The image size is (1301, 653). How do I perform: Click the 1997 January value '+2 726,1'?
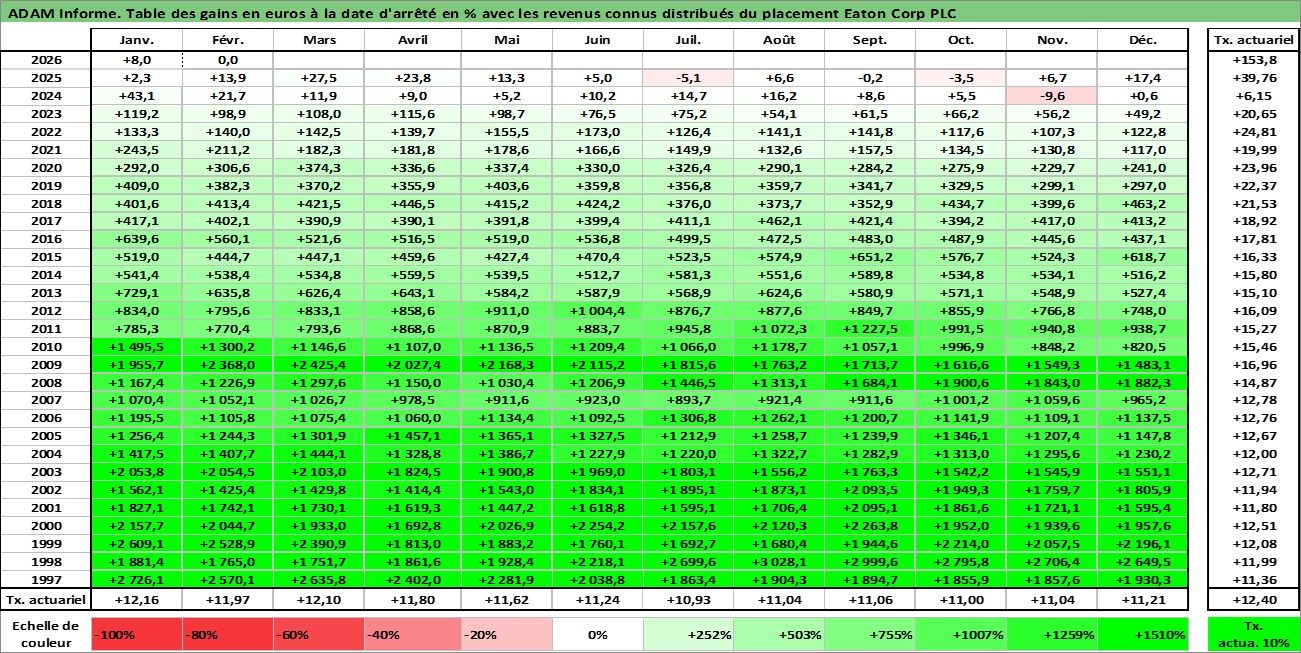[136, 580]
